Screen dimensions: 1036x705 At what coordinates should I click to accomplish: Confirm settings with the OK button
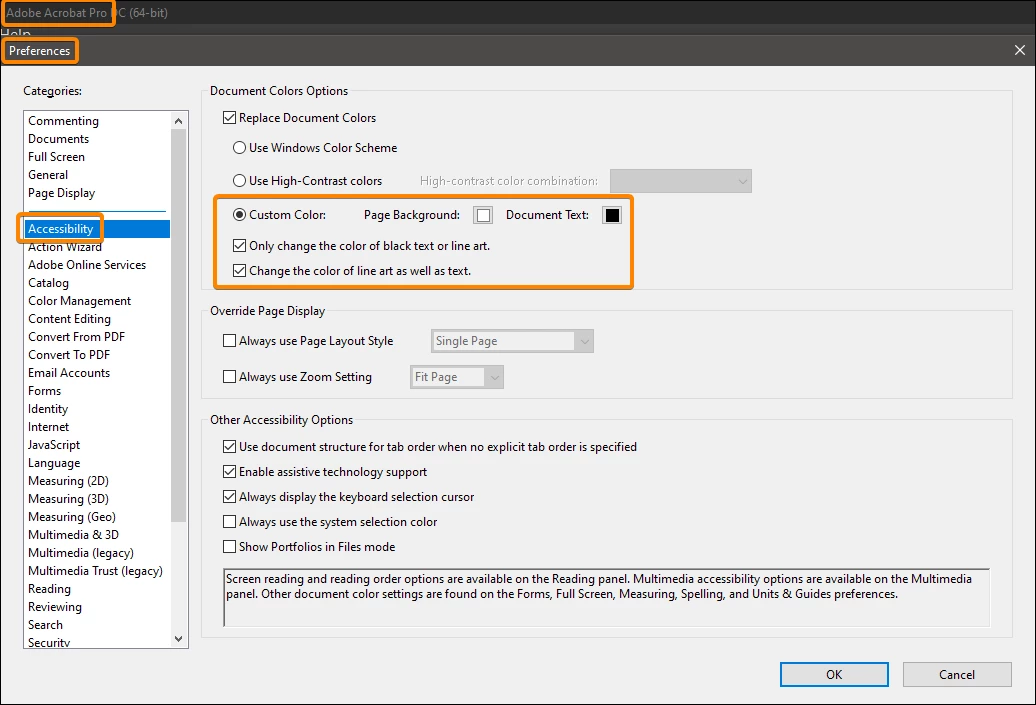click(x=834, y=675)
